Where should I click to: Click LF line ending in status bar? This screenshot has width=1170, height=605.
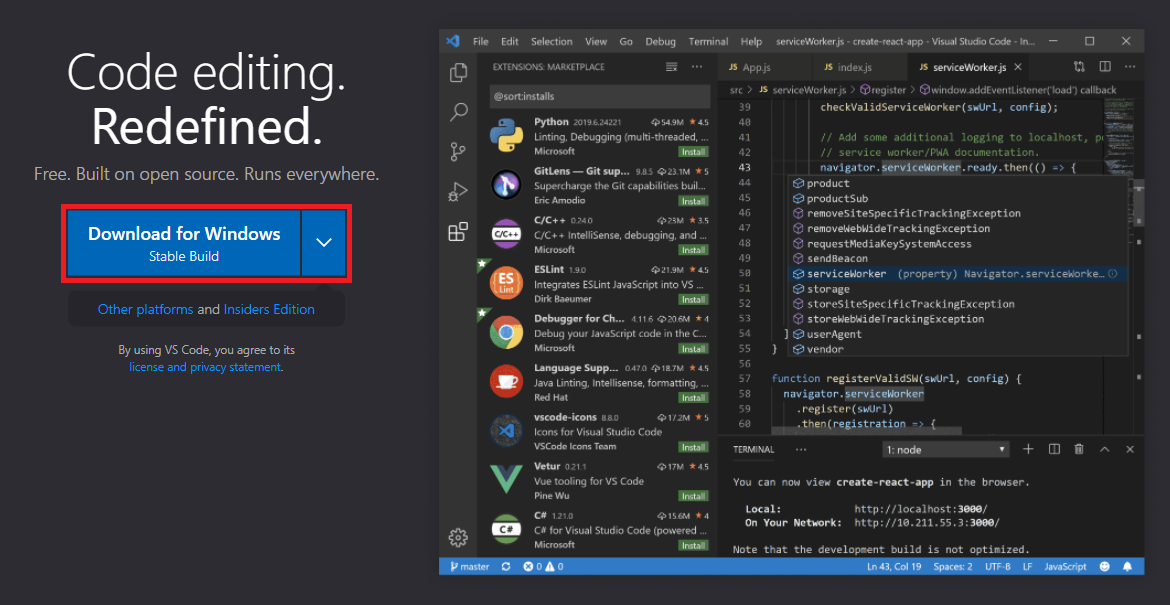coord(1027,567)
